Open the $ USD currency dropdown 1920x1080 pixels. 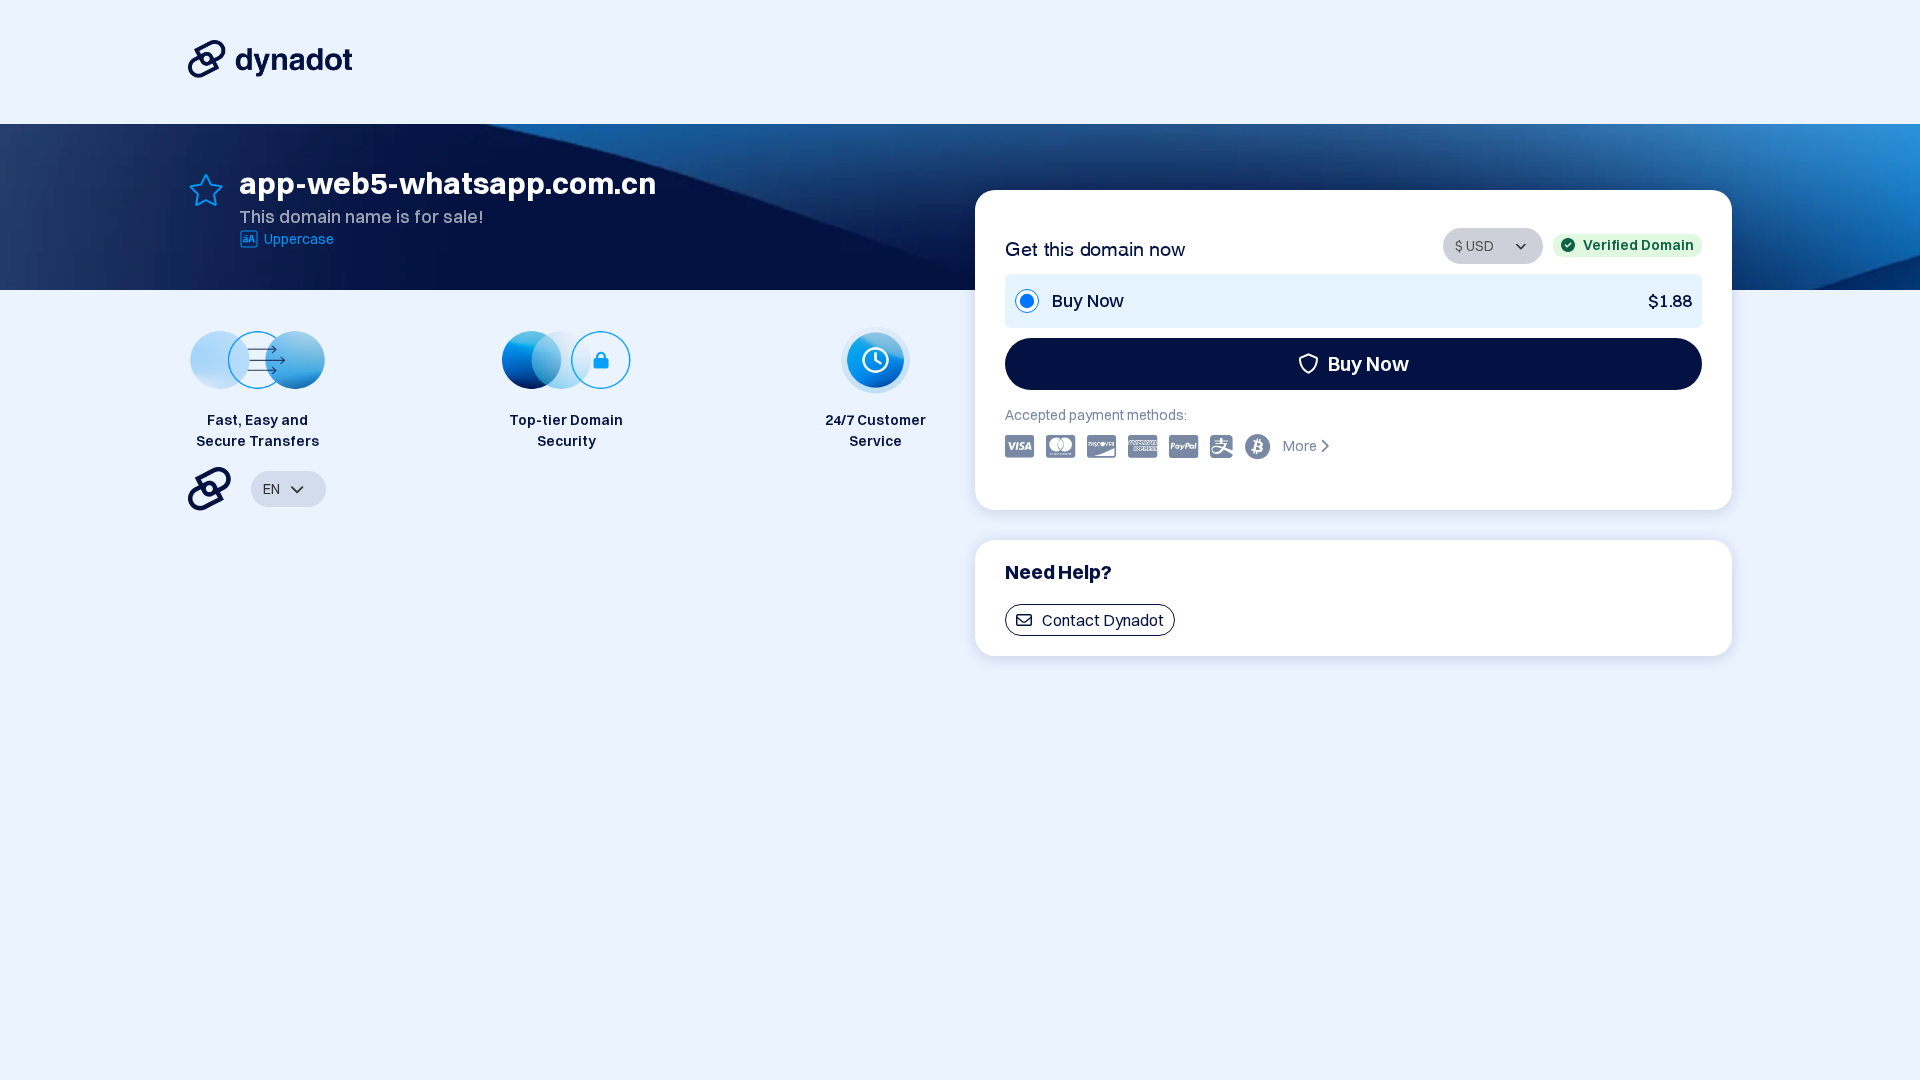(1492, 246)
